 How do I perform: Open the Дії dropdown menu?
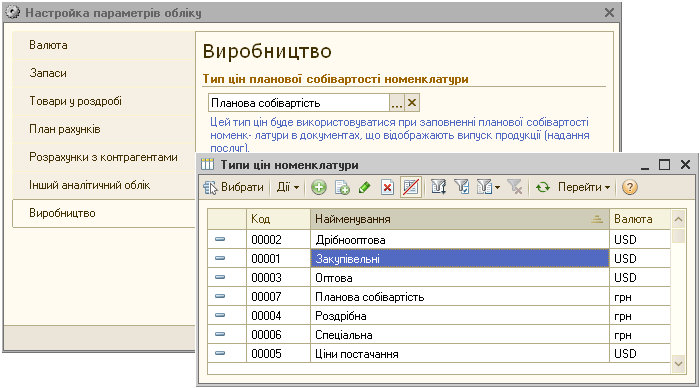pos(288,187)
